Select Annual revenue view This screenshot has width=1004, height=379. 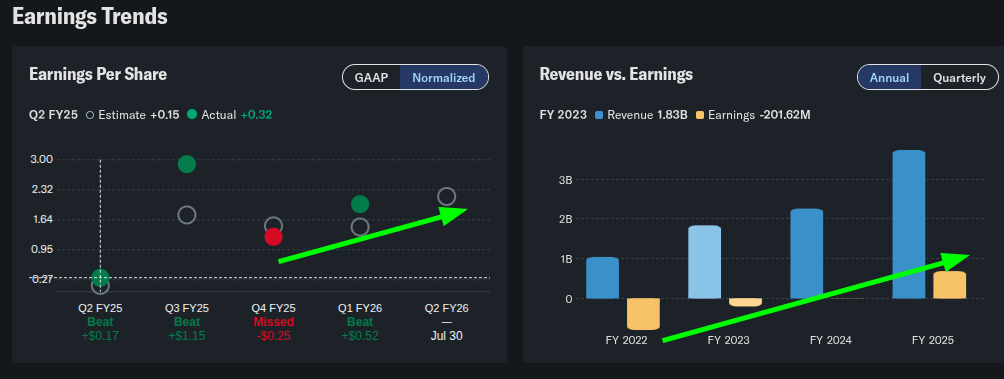(889, 78)
